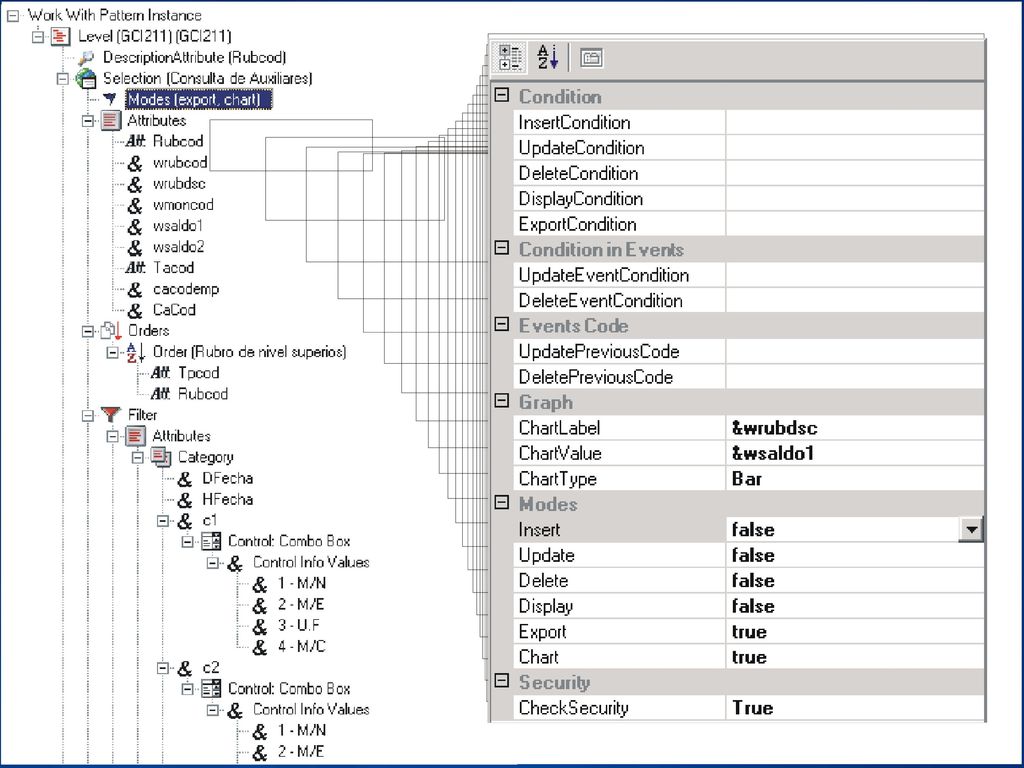Collapse the c1 Control Info Values node
Image resolution: width=1024 pixels, height=768 pixels.
click(x=213, y=562)
